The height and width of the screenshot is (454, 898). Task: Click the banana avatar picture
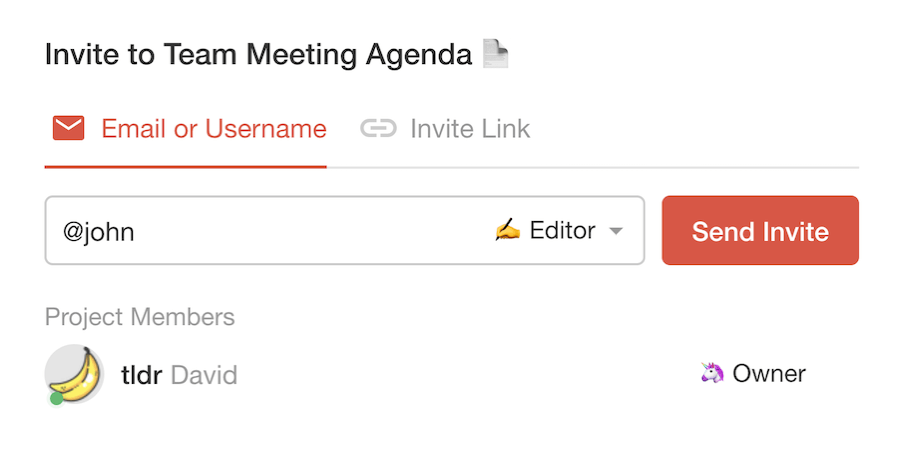(75, 373)
